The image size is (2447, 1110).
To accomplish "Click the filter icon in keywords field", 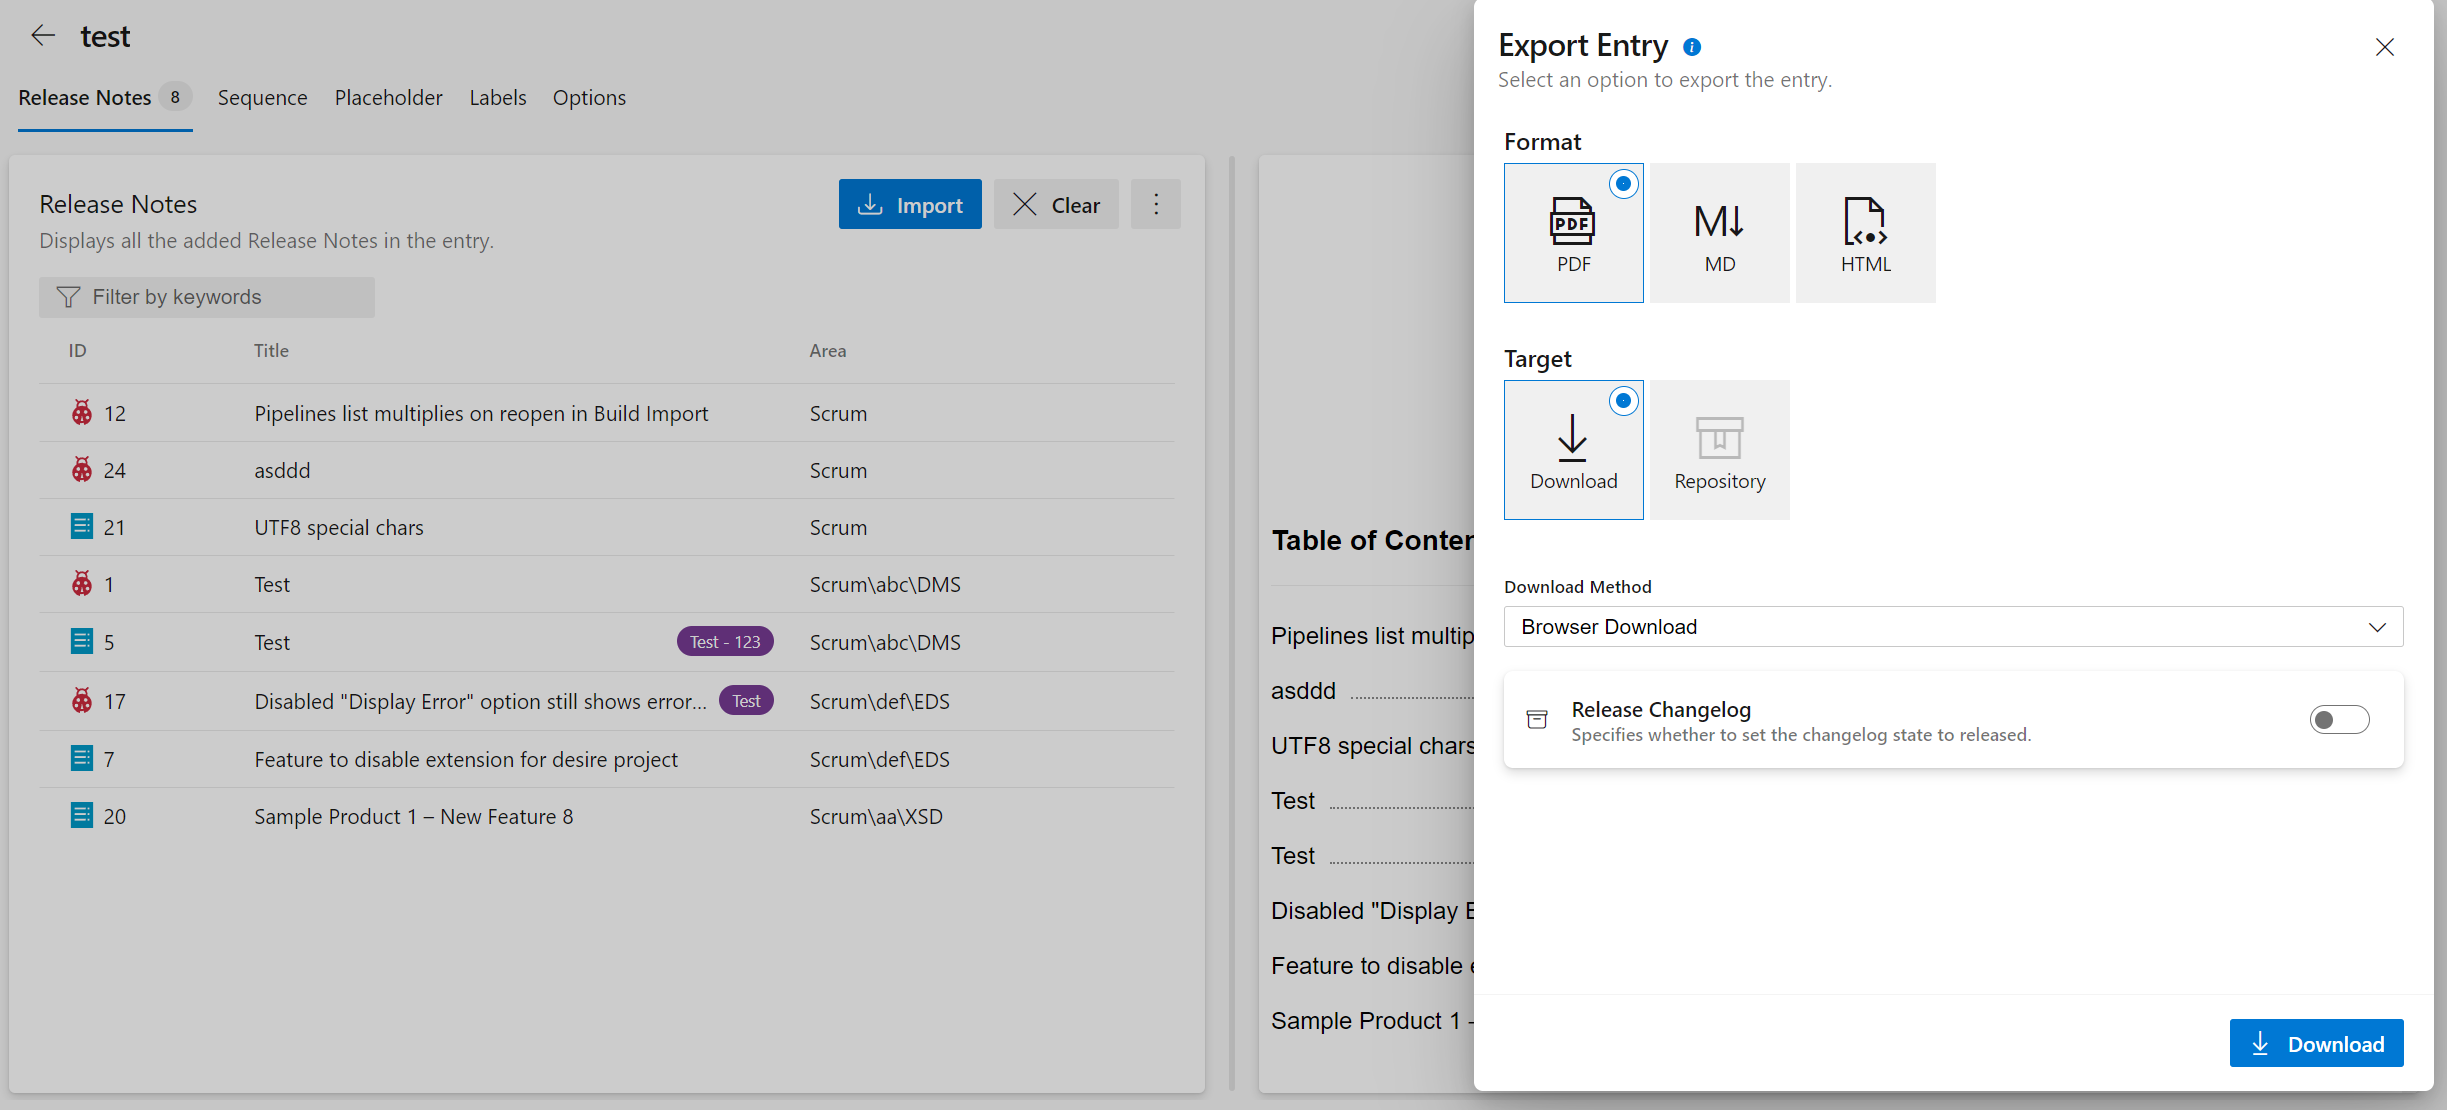I will tap(67, 297).
